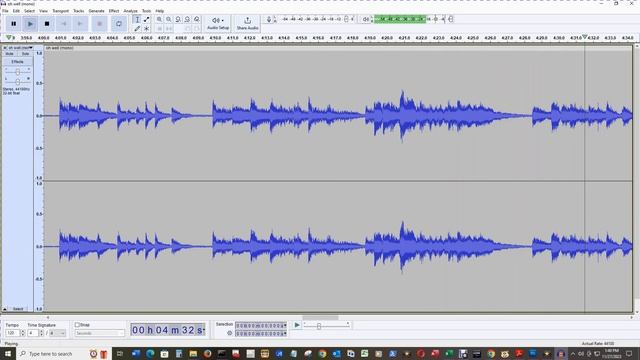Adjust the track pan slider
Viewport: 640px width, 360px height.
[18, 82]
